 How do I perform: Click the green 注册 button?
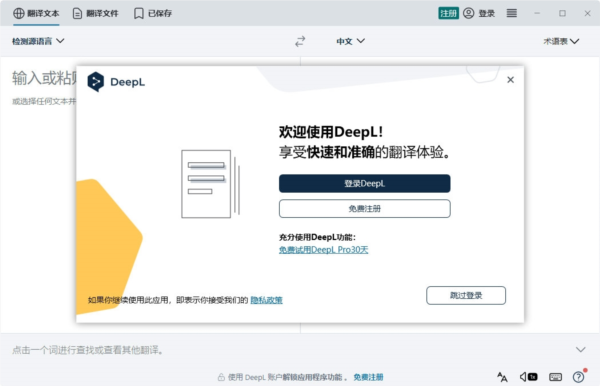[x=448, y=13]
